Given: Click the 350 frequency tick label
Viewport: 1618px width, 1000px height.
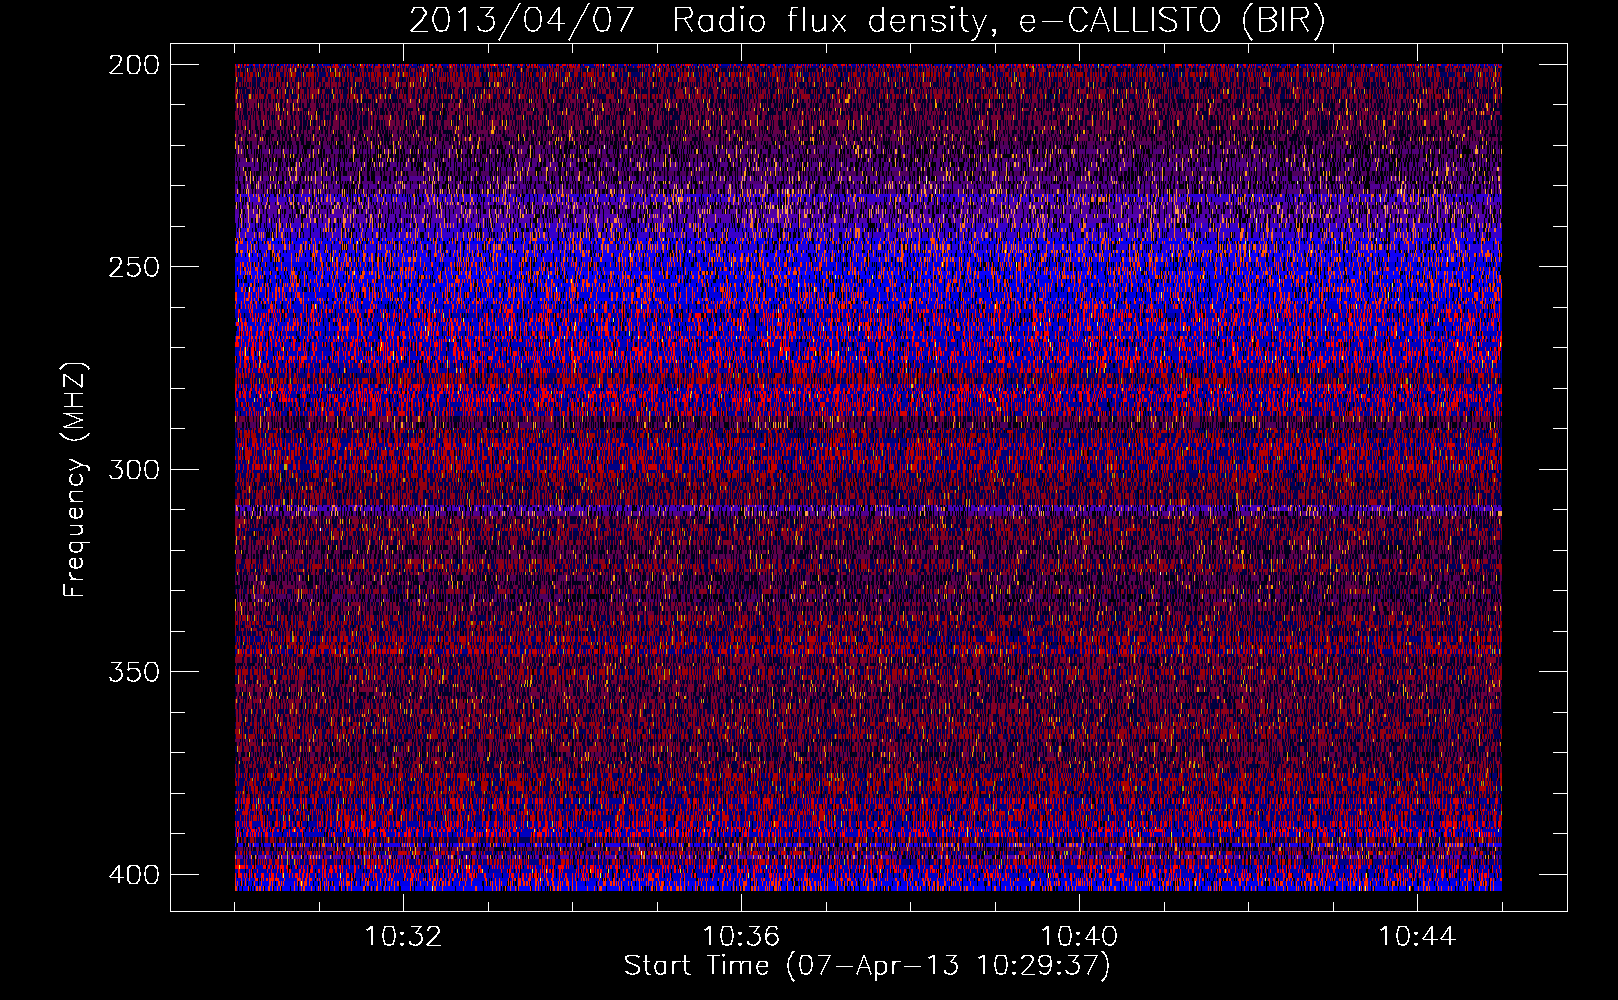Looking at the screenshot, I should point(133,671).
